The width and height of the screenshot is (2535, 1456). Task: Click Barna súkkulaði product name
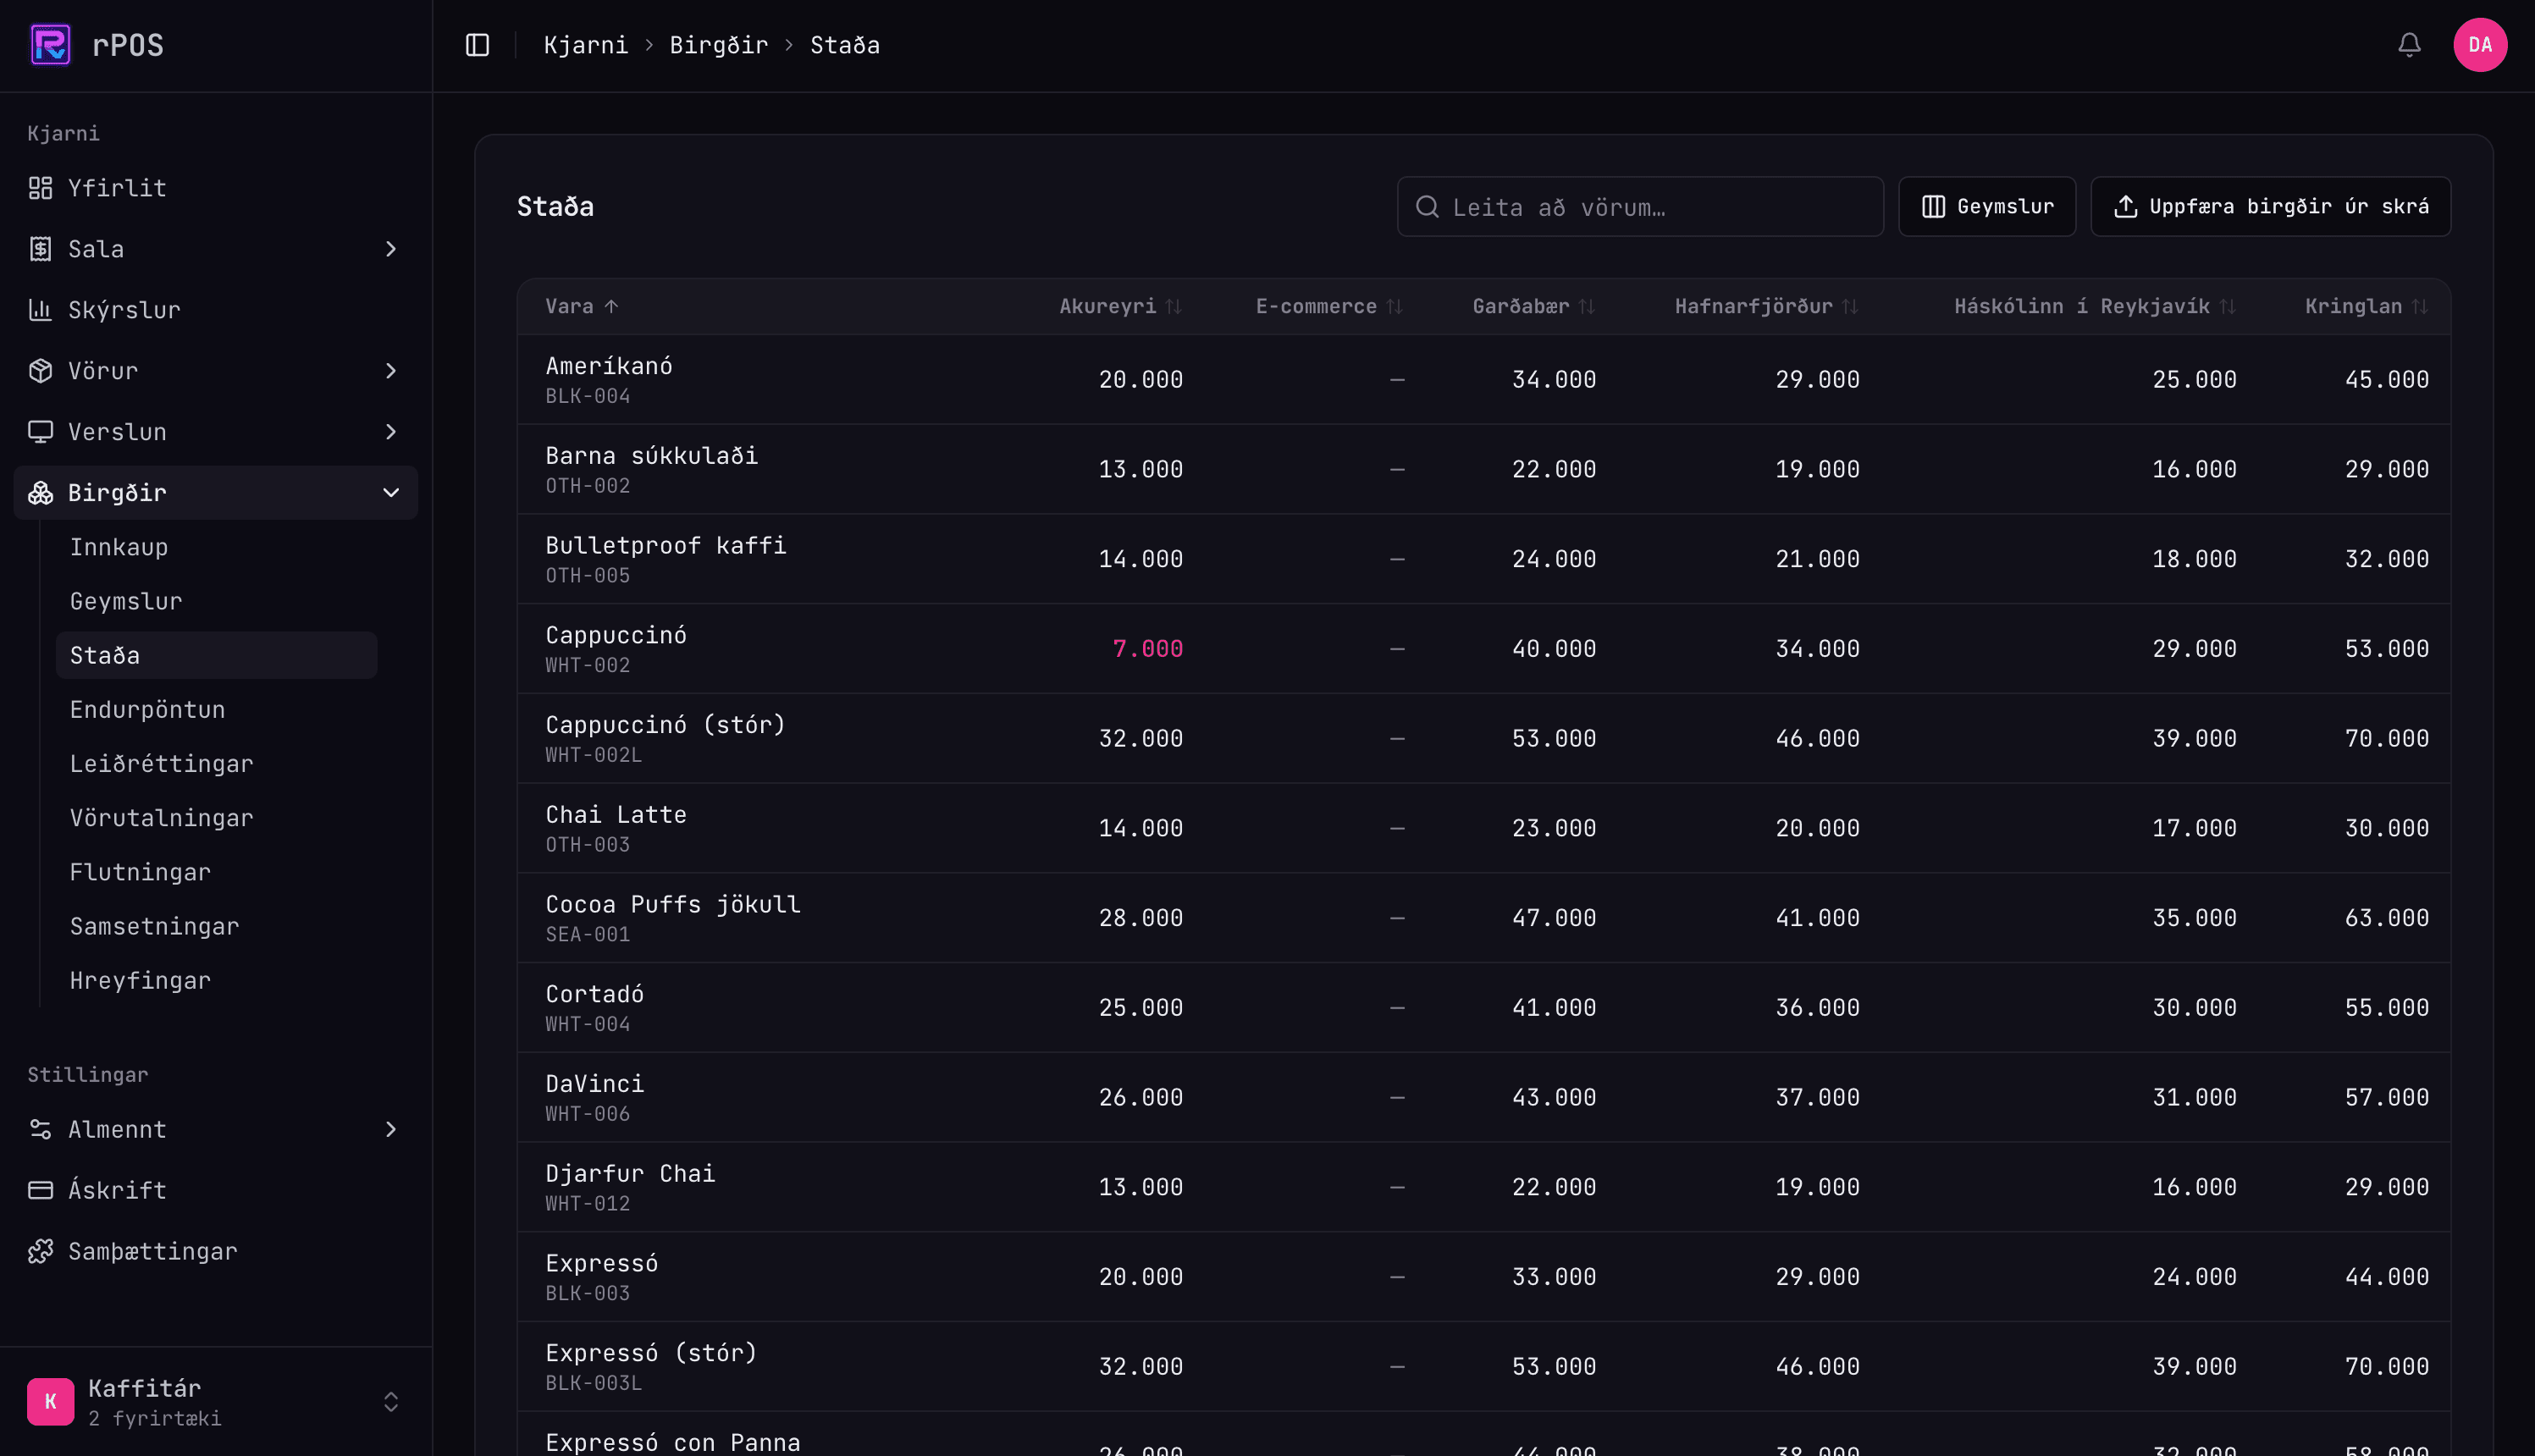point(651,456)
